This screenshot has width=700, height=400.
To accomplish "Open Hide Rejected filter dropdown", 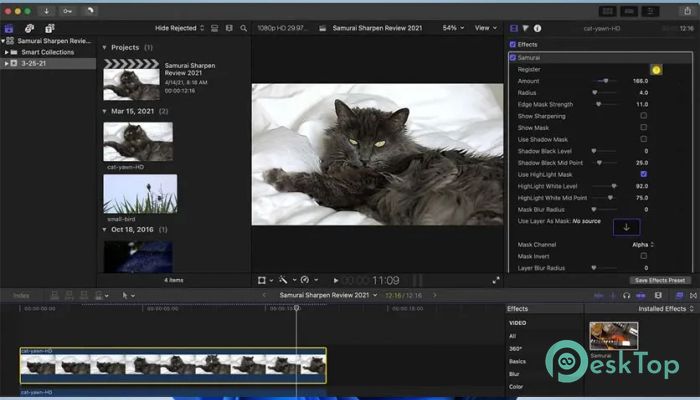I will tap(179, 28).
